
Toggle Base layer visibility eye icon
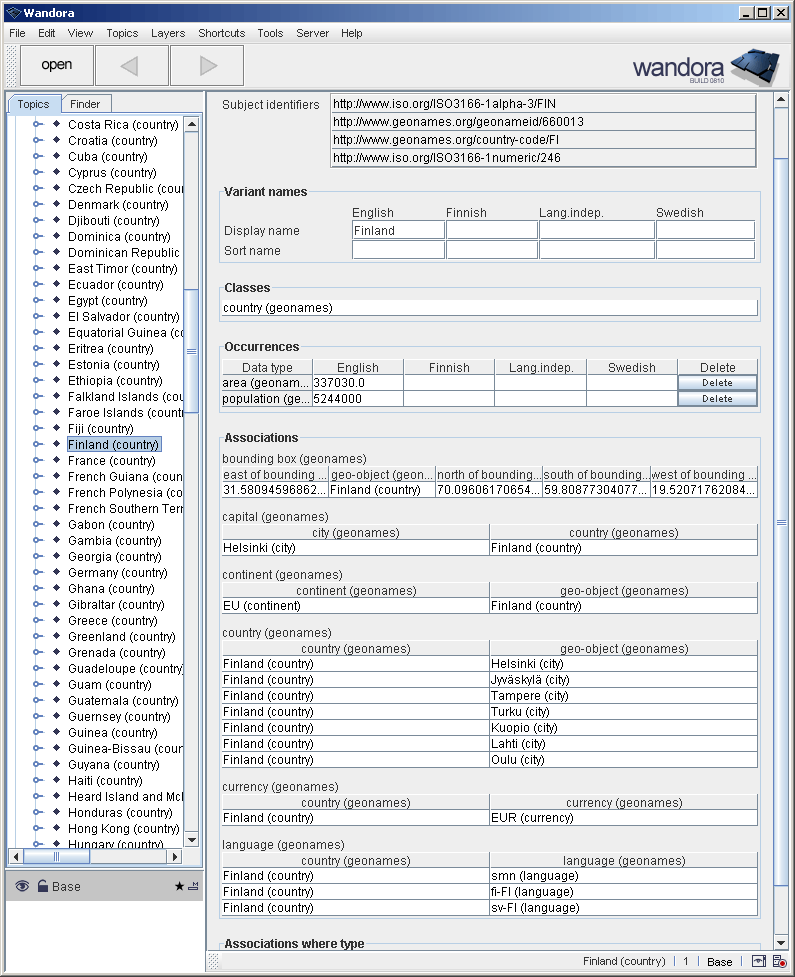coord(22,887)
